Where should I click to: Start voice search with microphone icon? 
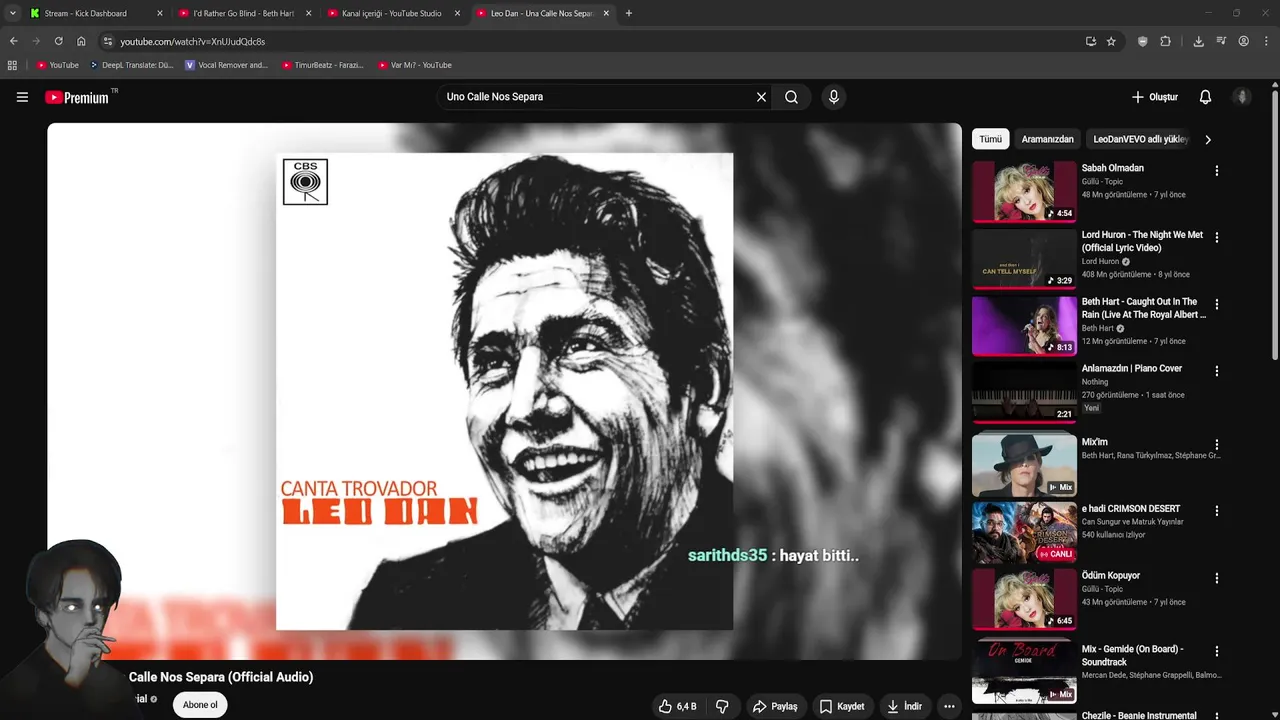833,97
